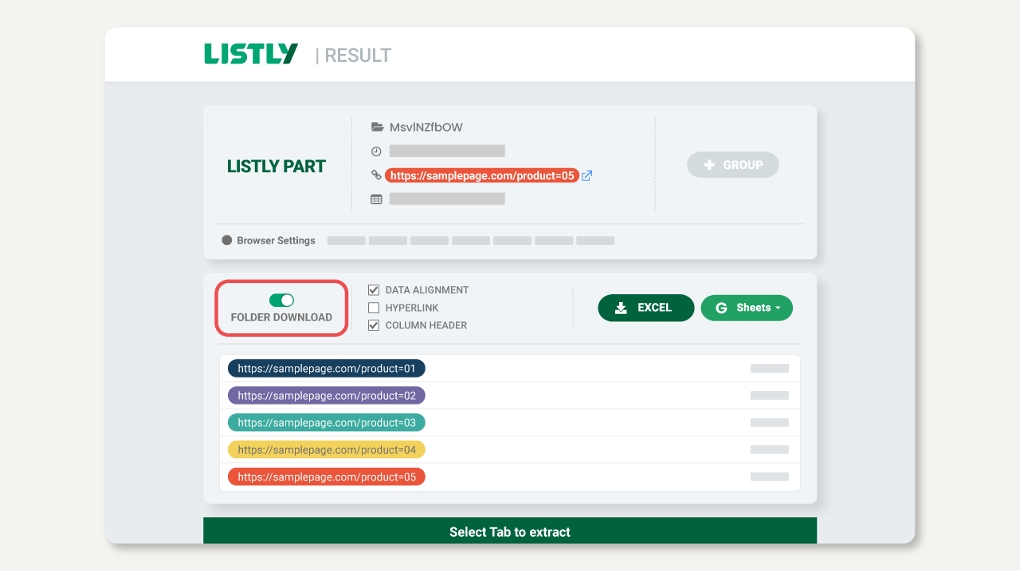The width and height of the screenshot is (1020, 572).
Task: Click the table calendar icon
Action: pyautogui.click(x=377, y=199)
